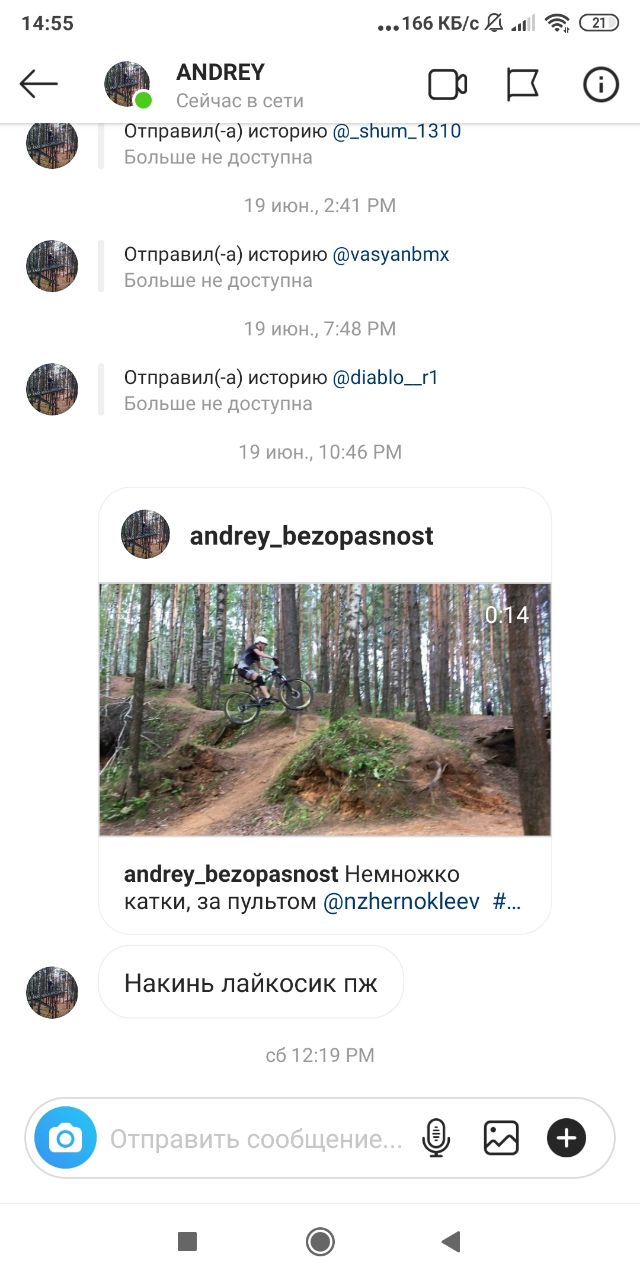Go back with the arrow icon

(39, 84)
